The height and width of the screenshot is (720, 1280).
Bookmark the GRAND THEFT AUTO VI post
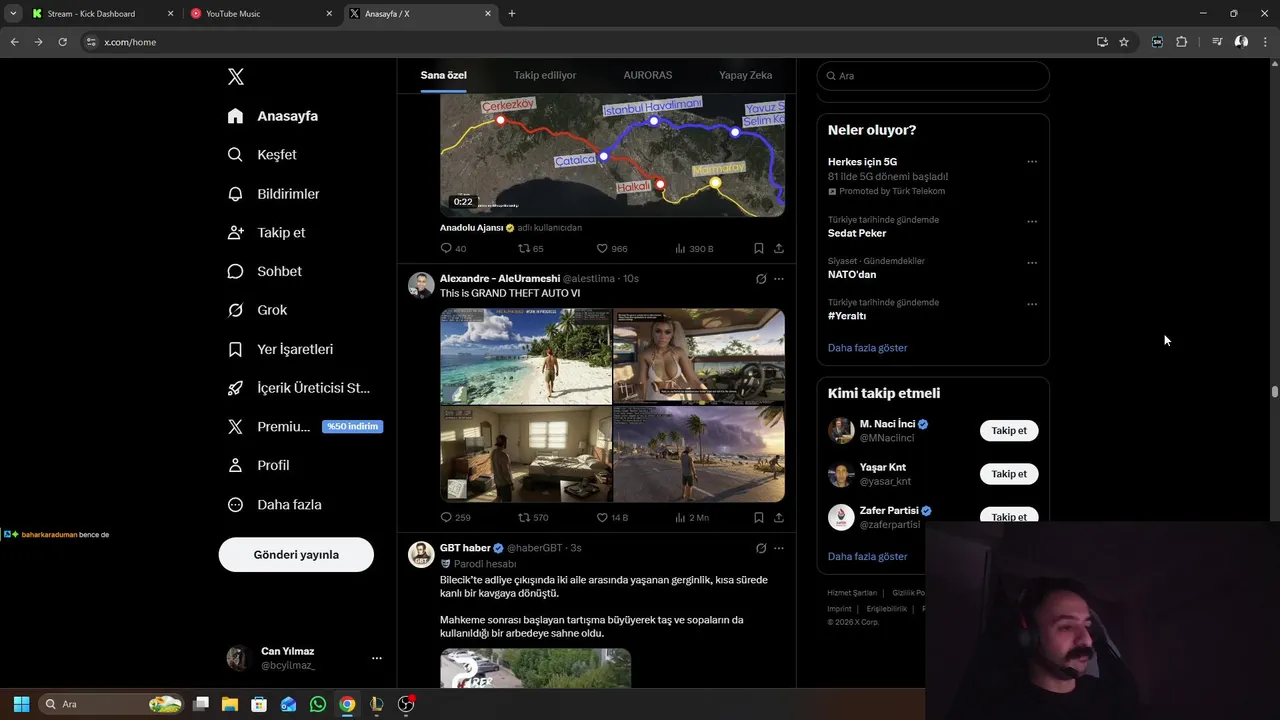pos(759,518)
